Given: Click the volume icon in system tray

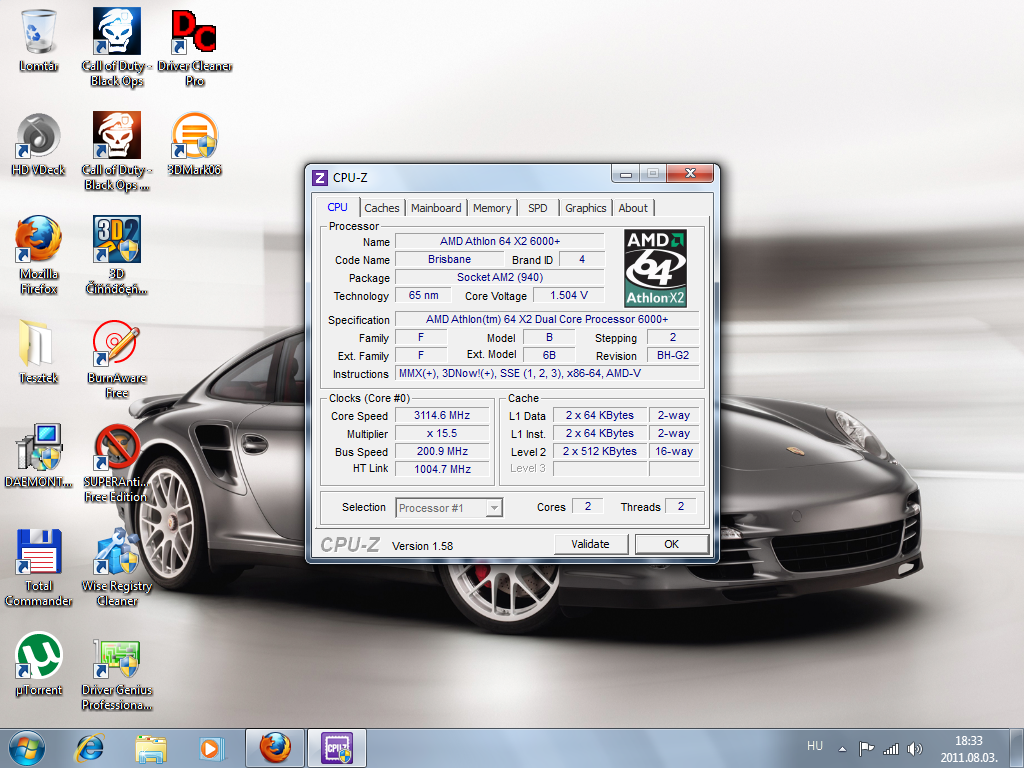Looking at the screenshot, I should [915, 748].
